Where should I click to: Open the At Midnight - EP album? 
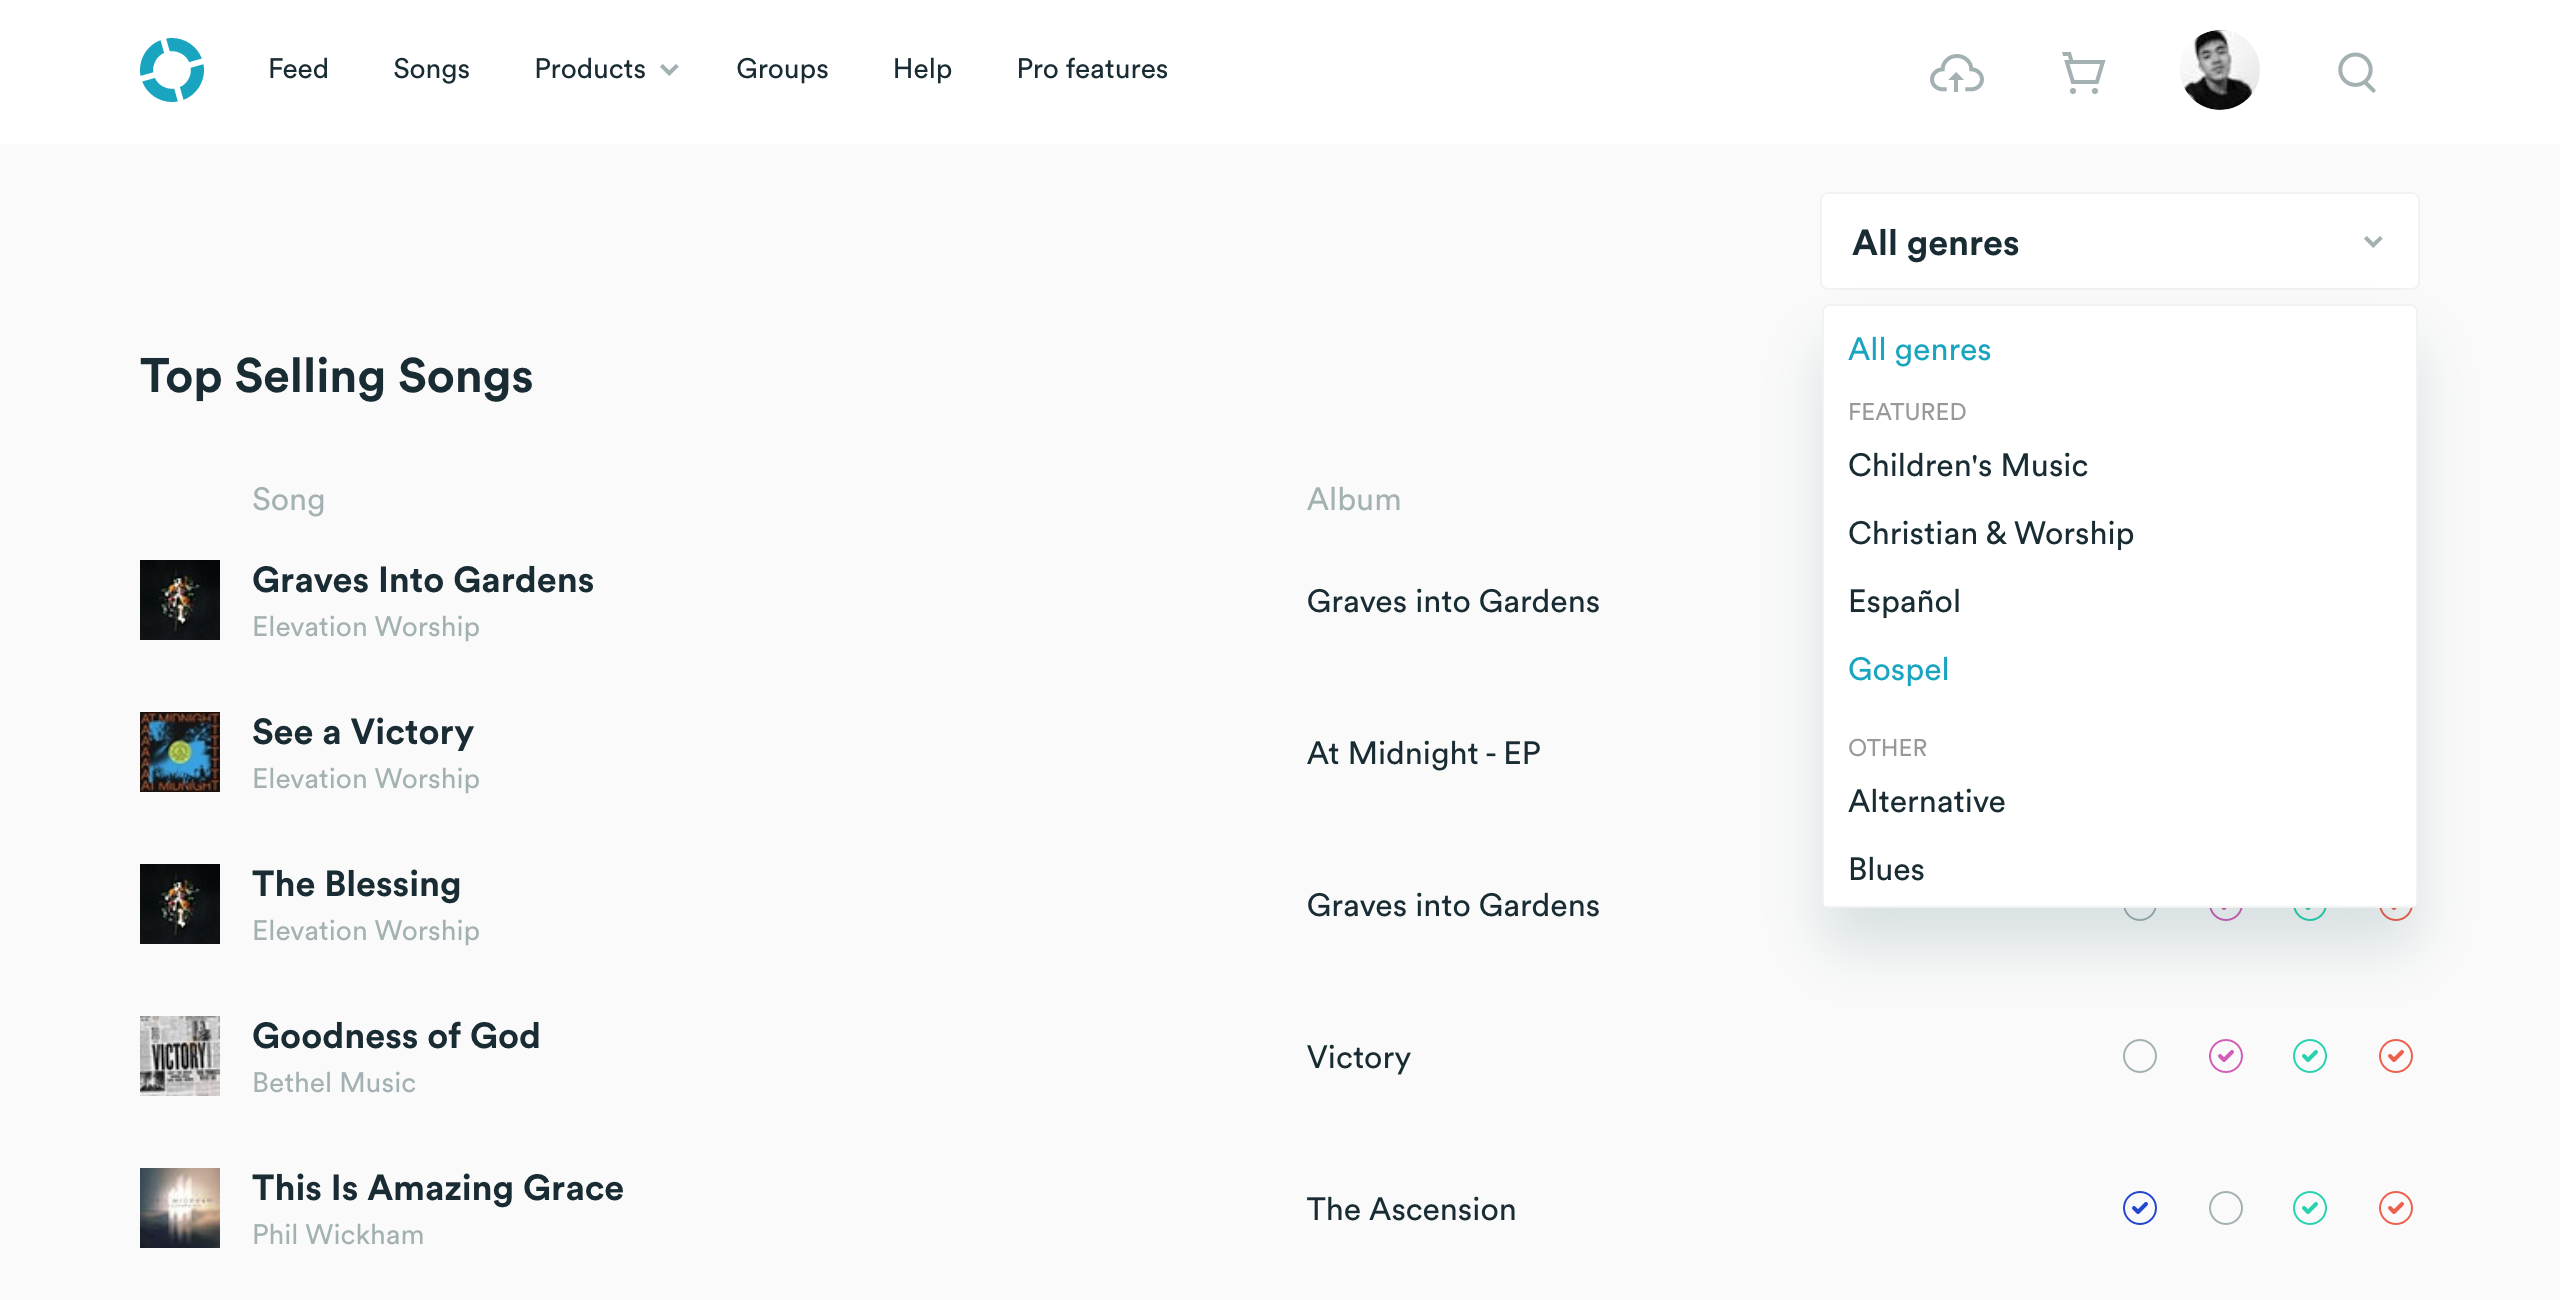[1423, 752]
